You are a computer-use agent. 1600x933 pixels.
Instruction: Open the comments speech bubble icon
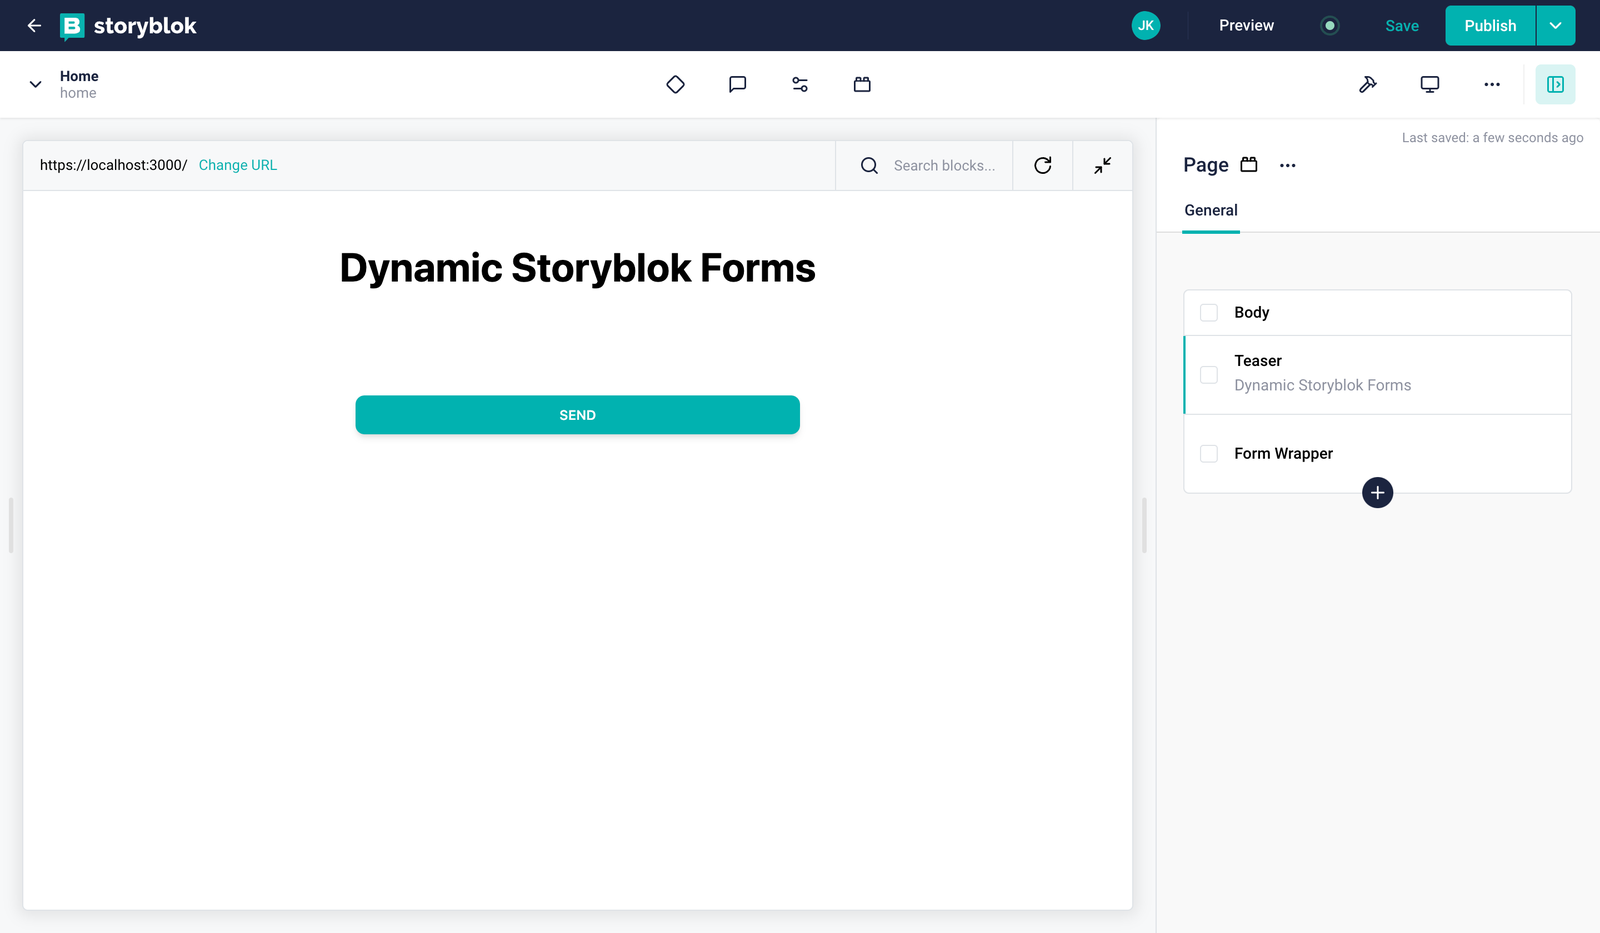point(738,85)
